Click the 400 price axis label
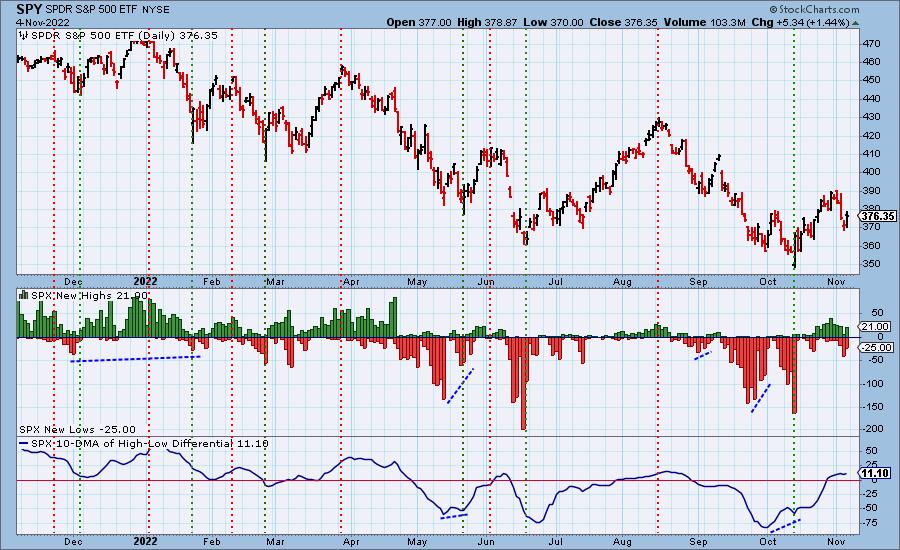The image size is (900, 550). pos(871,172)
